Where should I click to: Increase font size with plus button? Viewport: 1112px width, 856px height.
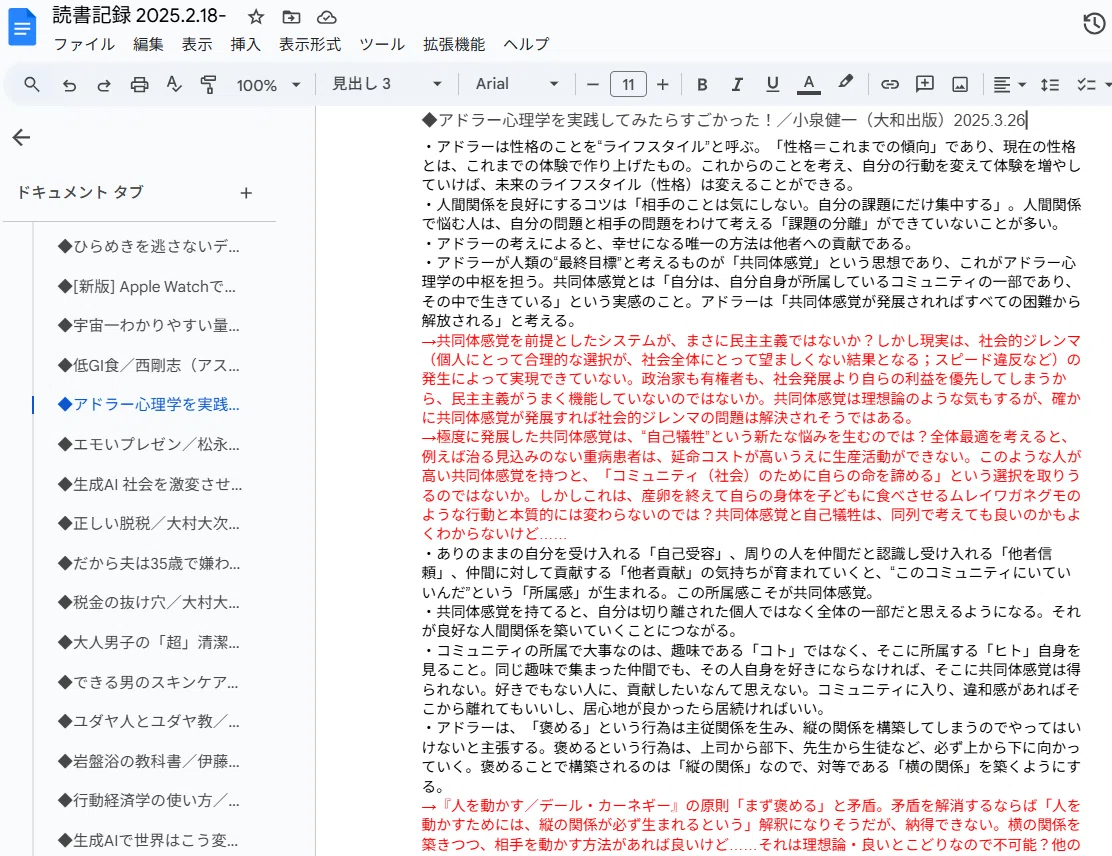click(x=662, y=84)
